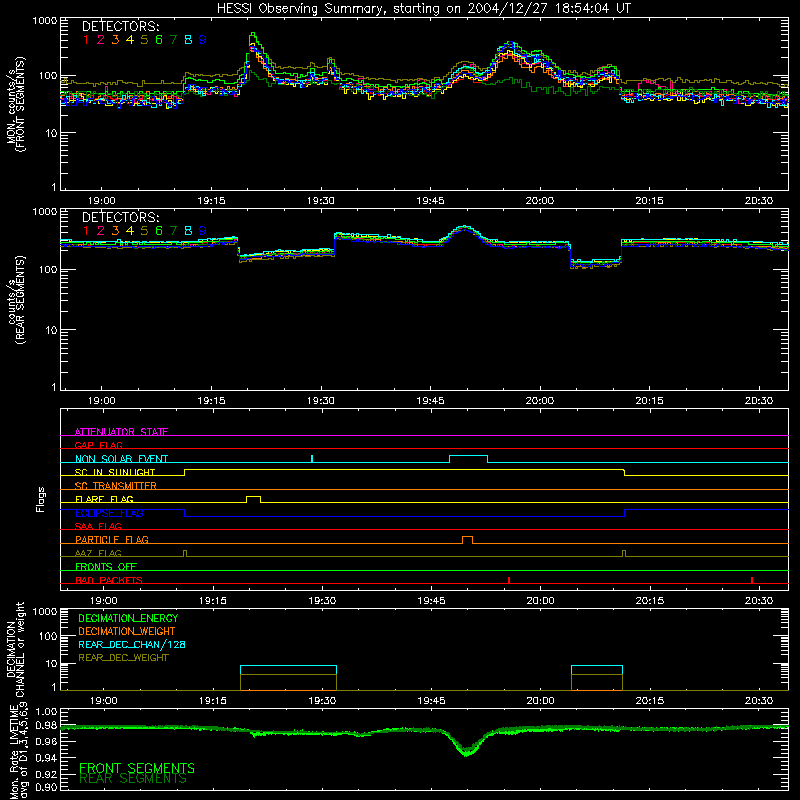
Task: Click the SC_IN_SUNLIGHT flag label
Action: (115, 472)
